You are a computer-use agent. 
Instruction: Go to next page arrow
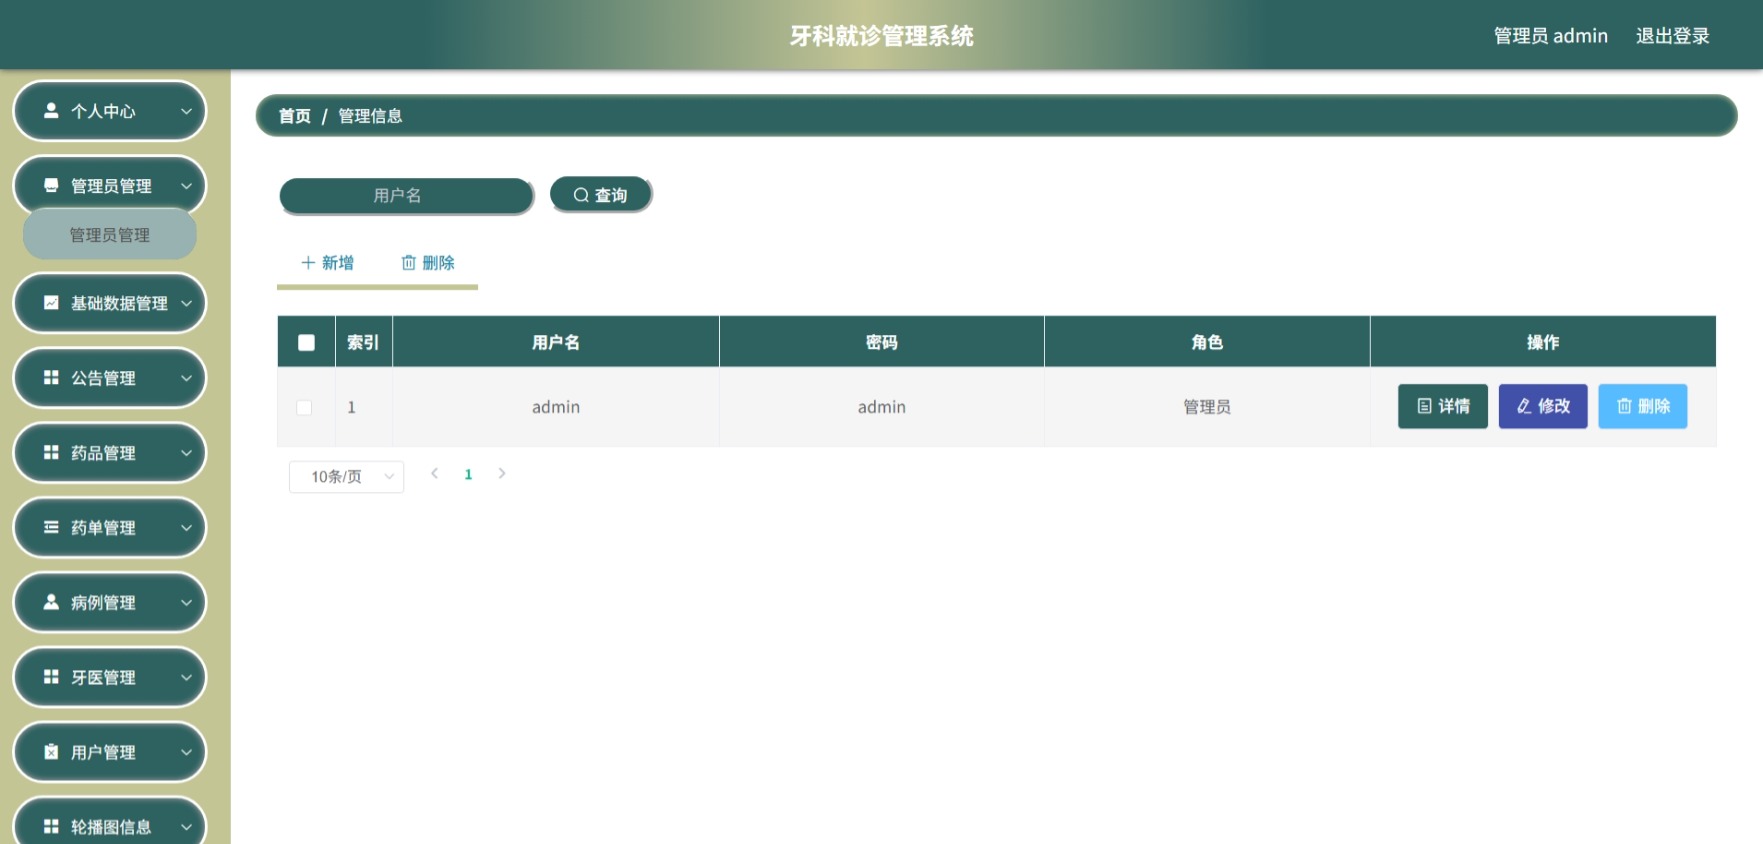click(502, 474)
